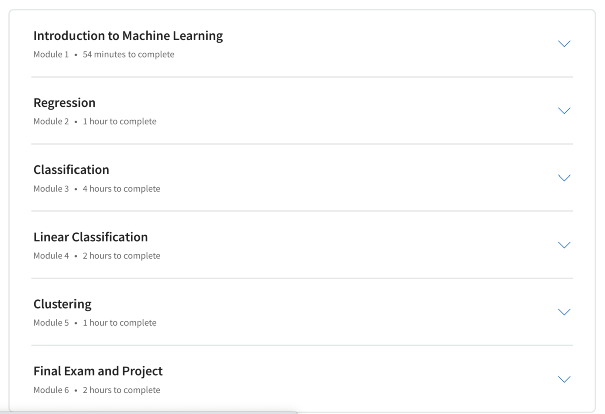Select the Regression module title

click(65, 103)
